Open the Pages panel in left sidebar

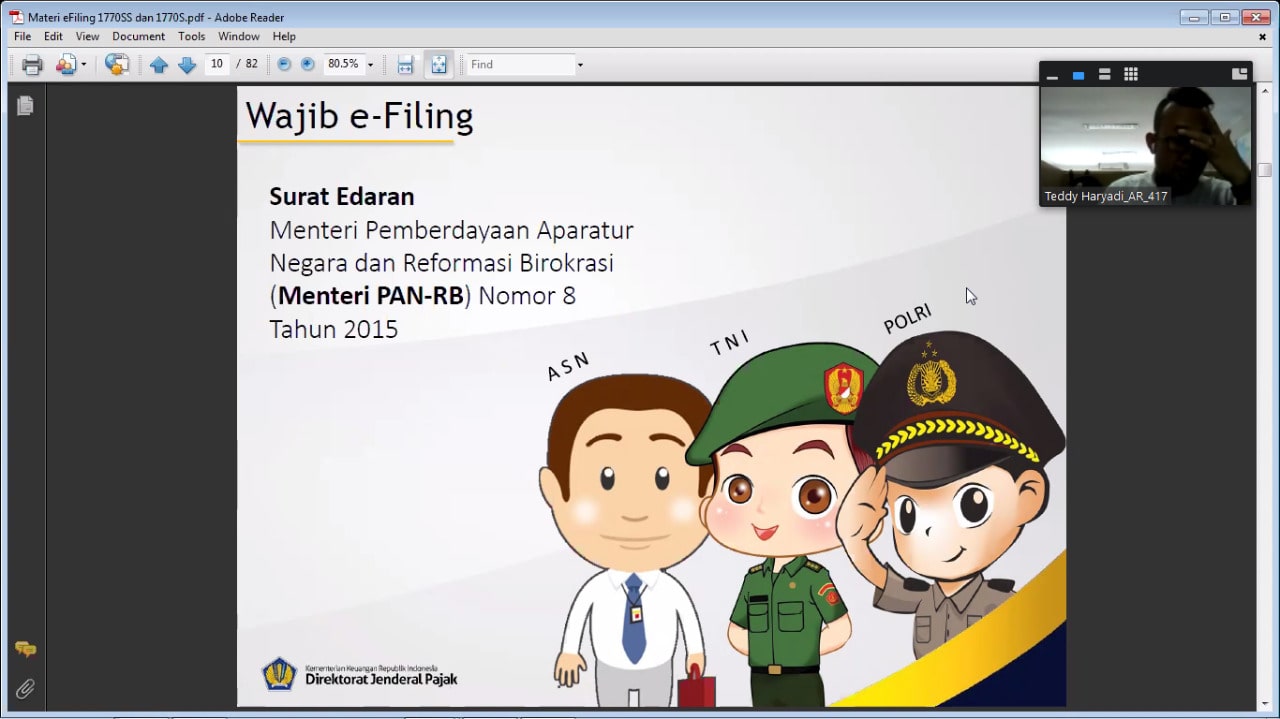pos(25,106)
